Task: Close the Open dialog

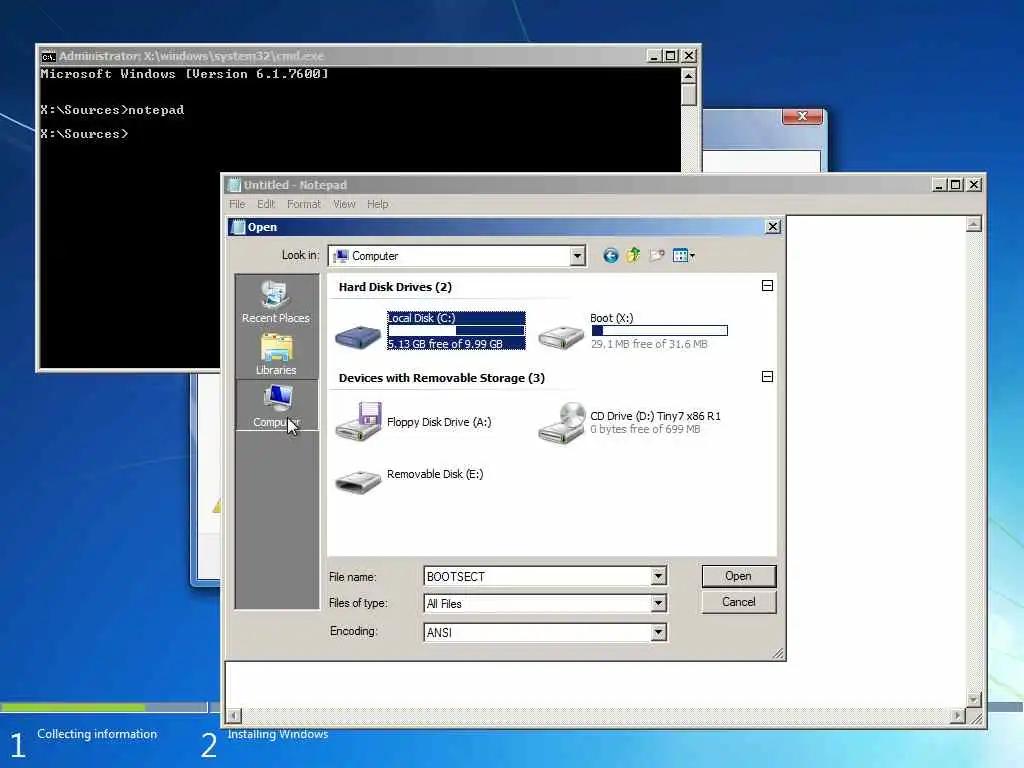Action: (x=773, y=227)
